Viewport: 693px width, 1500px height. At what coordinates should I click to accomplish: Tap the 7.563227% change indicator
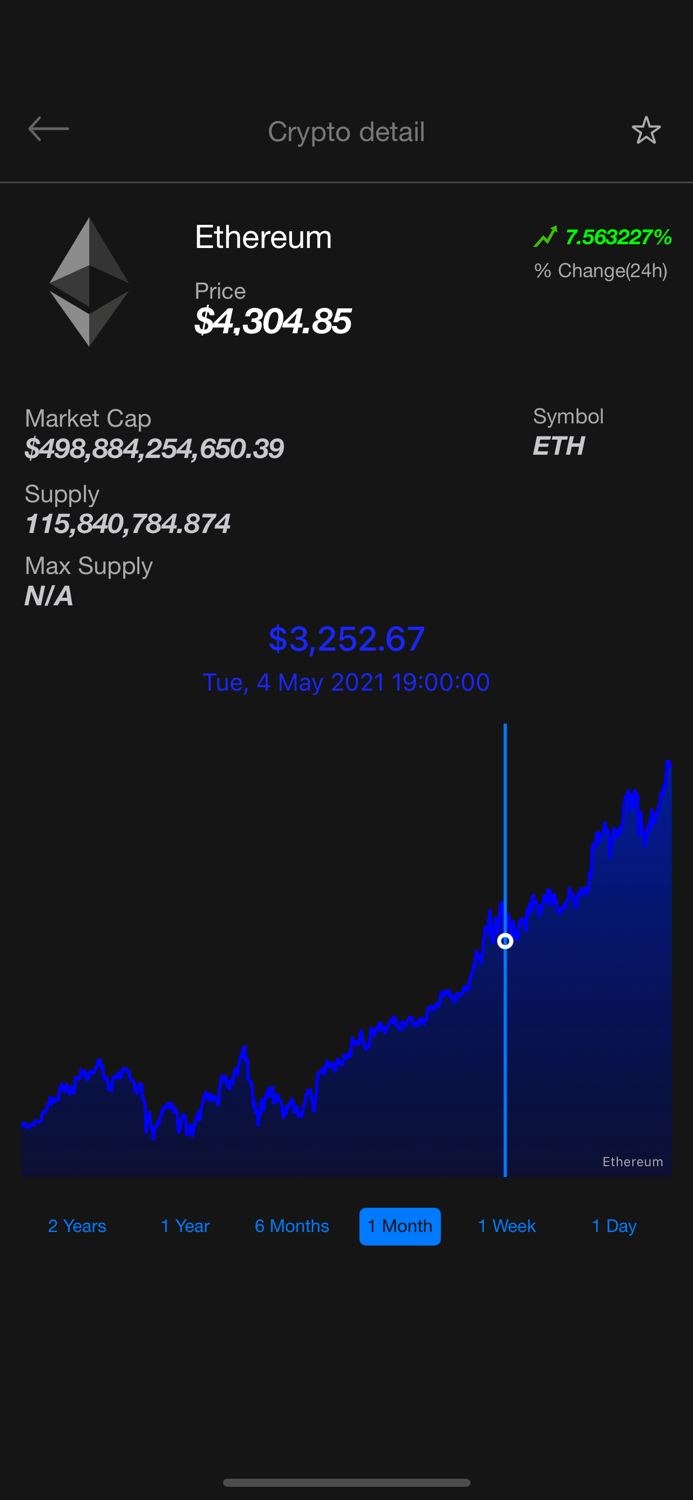[617, 237]
